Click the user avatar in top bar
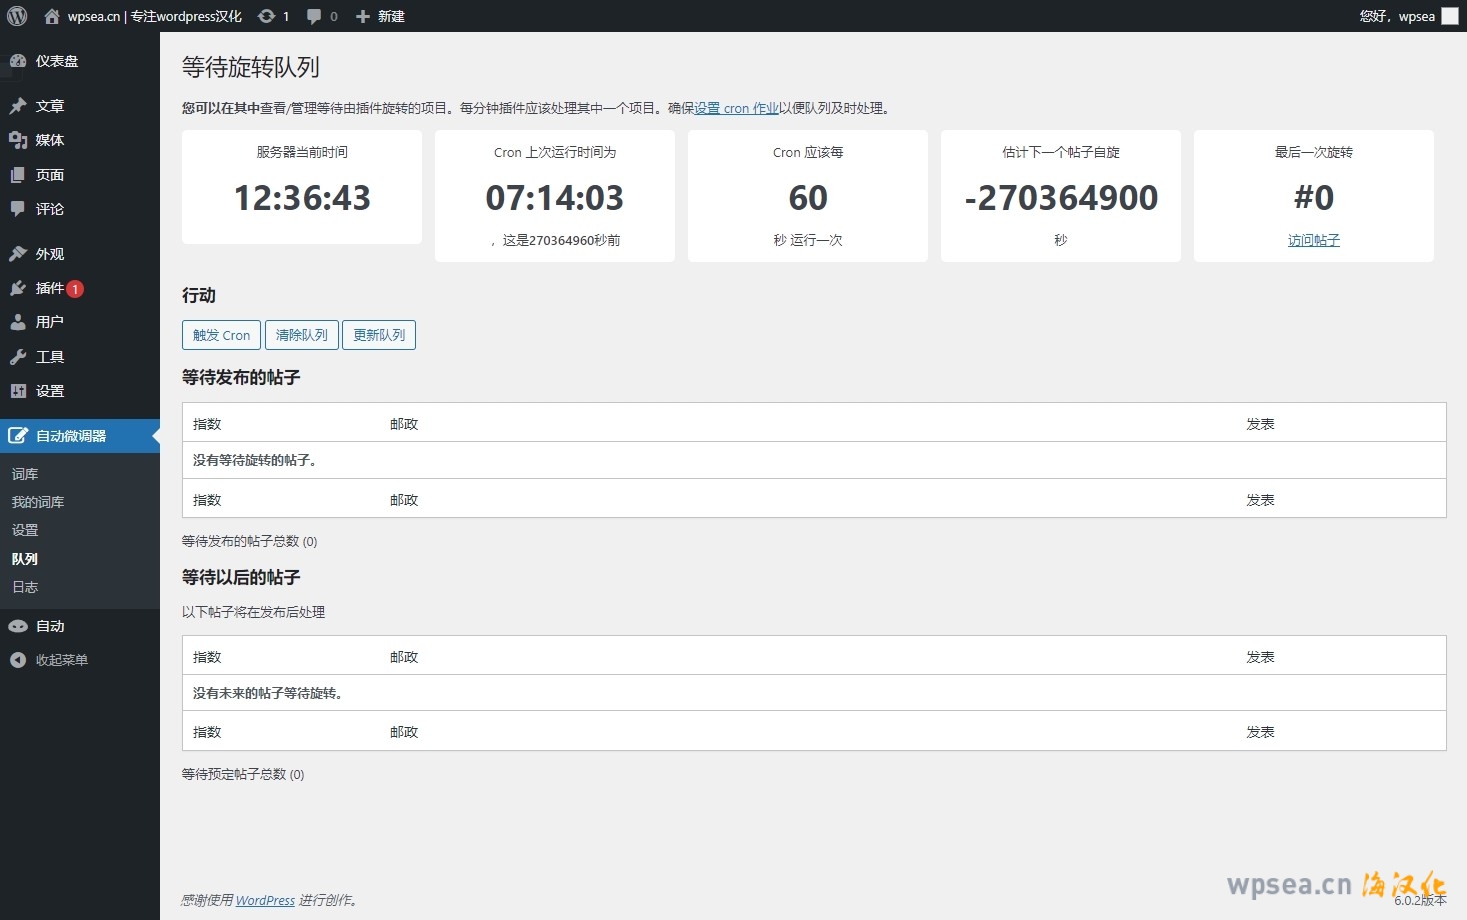The image size is (1467, 920). pyautogui.click(x=1449, y=16)
